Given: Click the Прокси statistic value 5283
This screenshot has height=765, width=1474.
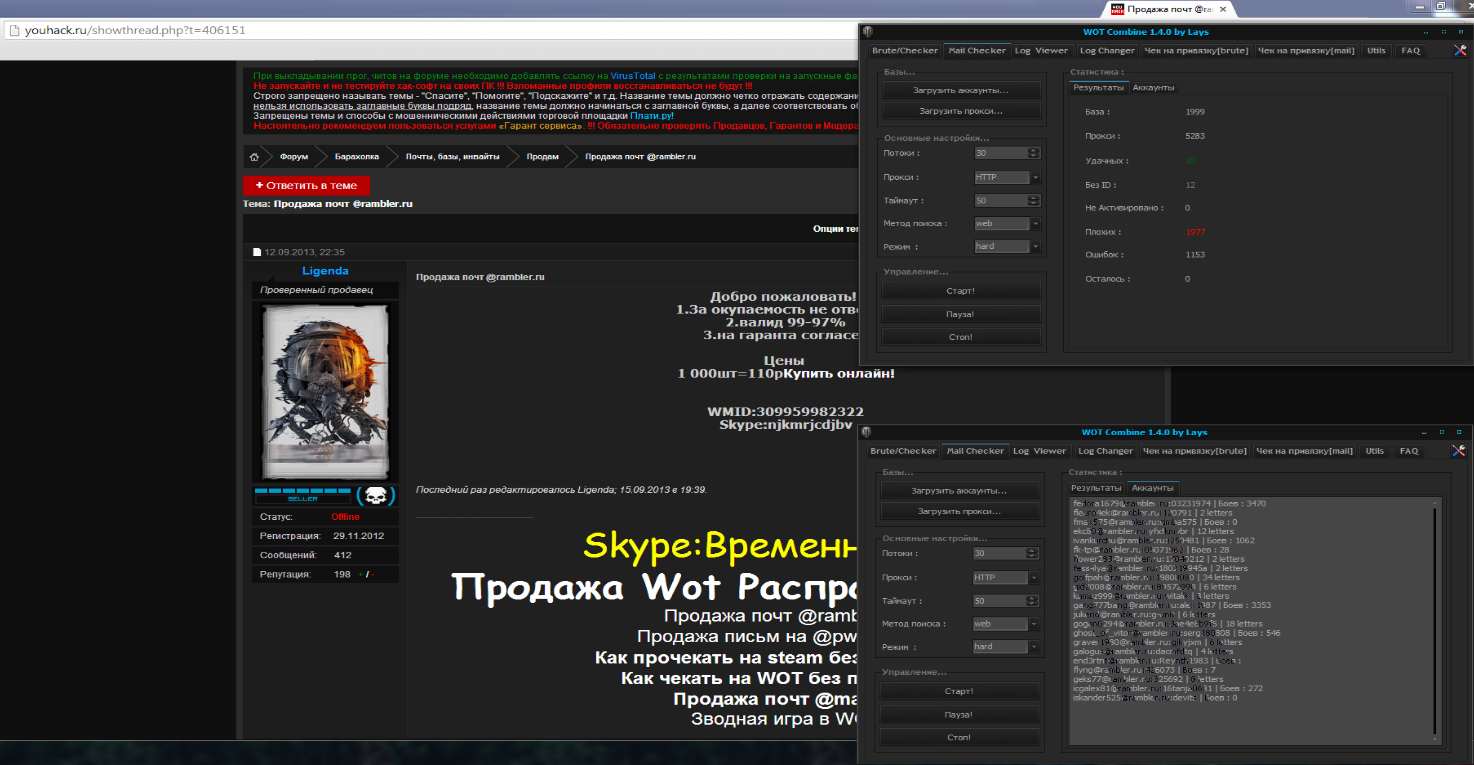Looking at the screenshot, I should point(1196,136).
